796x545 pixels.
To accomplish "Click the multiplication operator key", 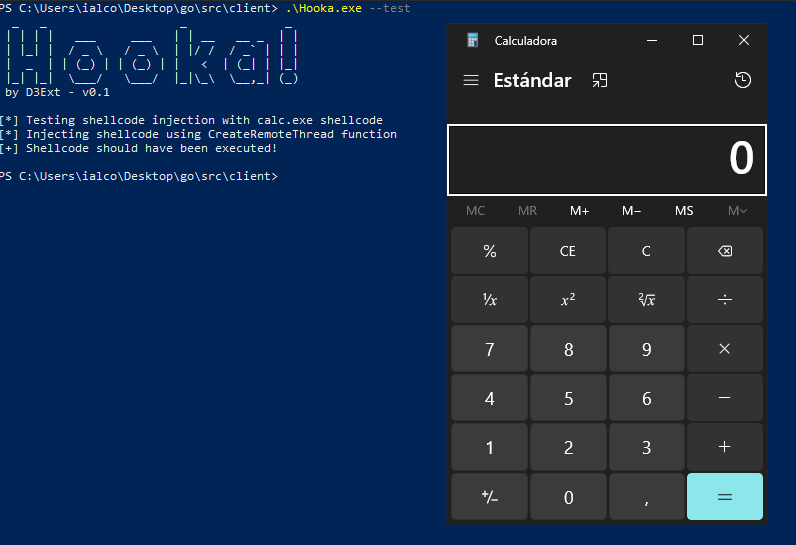I will (724, 349).
